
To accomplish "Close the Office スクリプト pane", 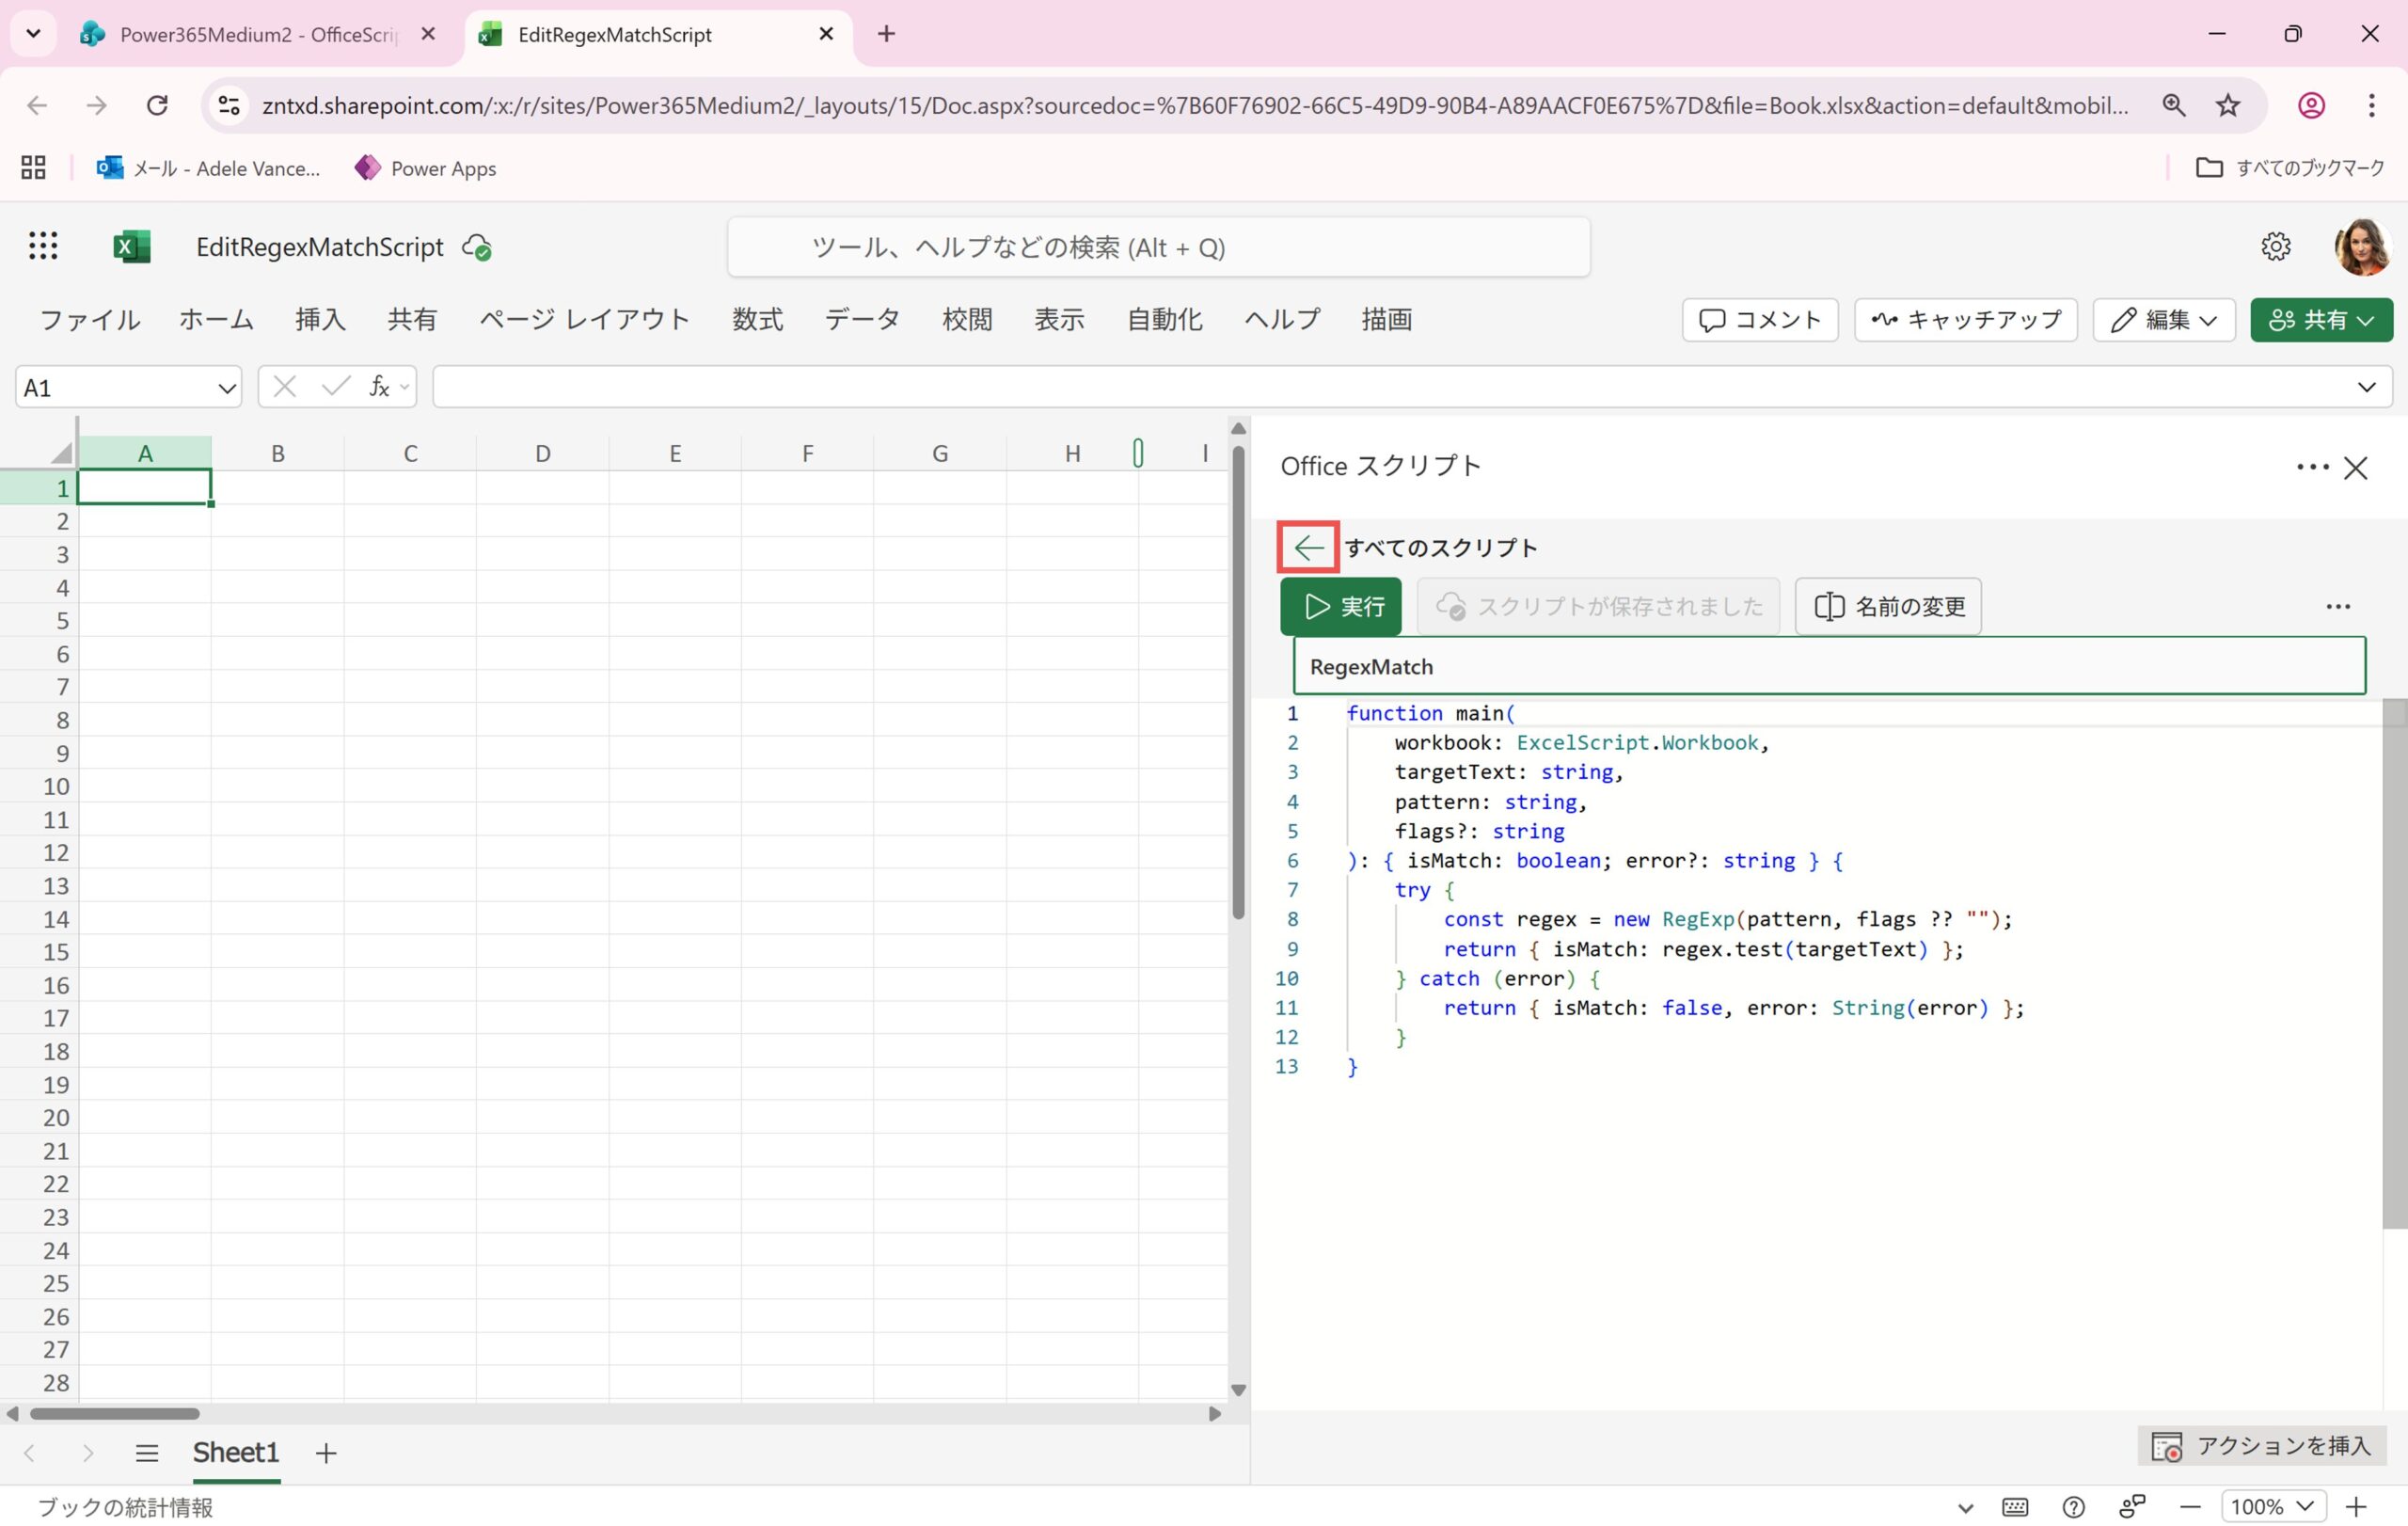I will 2355,467.
